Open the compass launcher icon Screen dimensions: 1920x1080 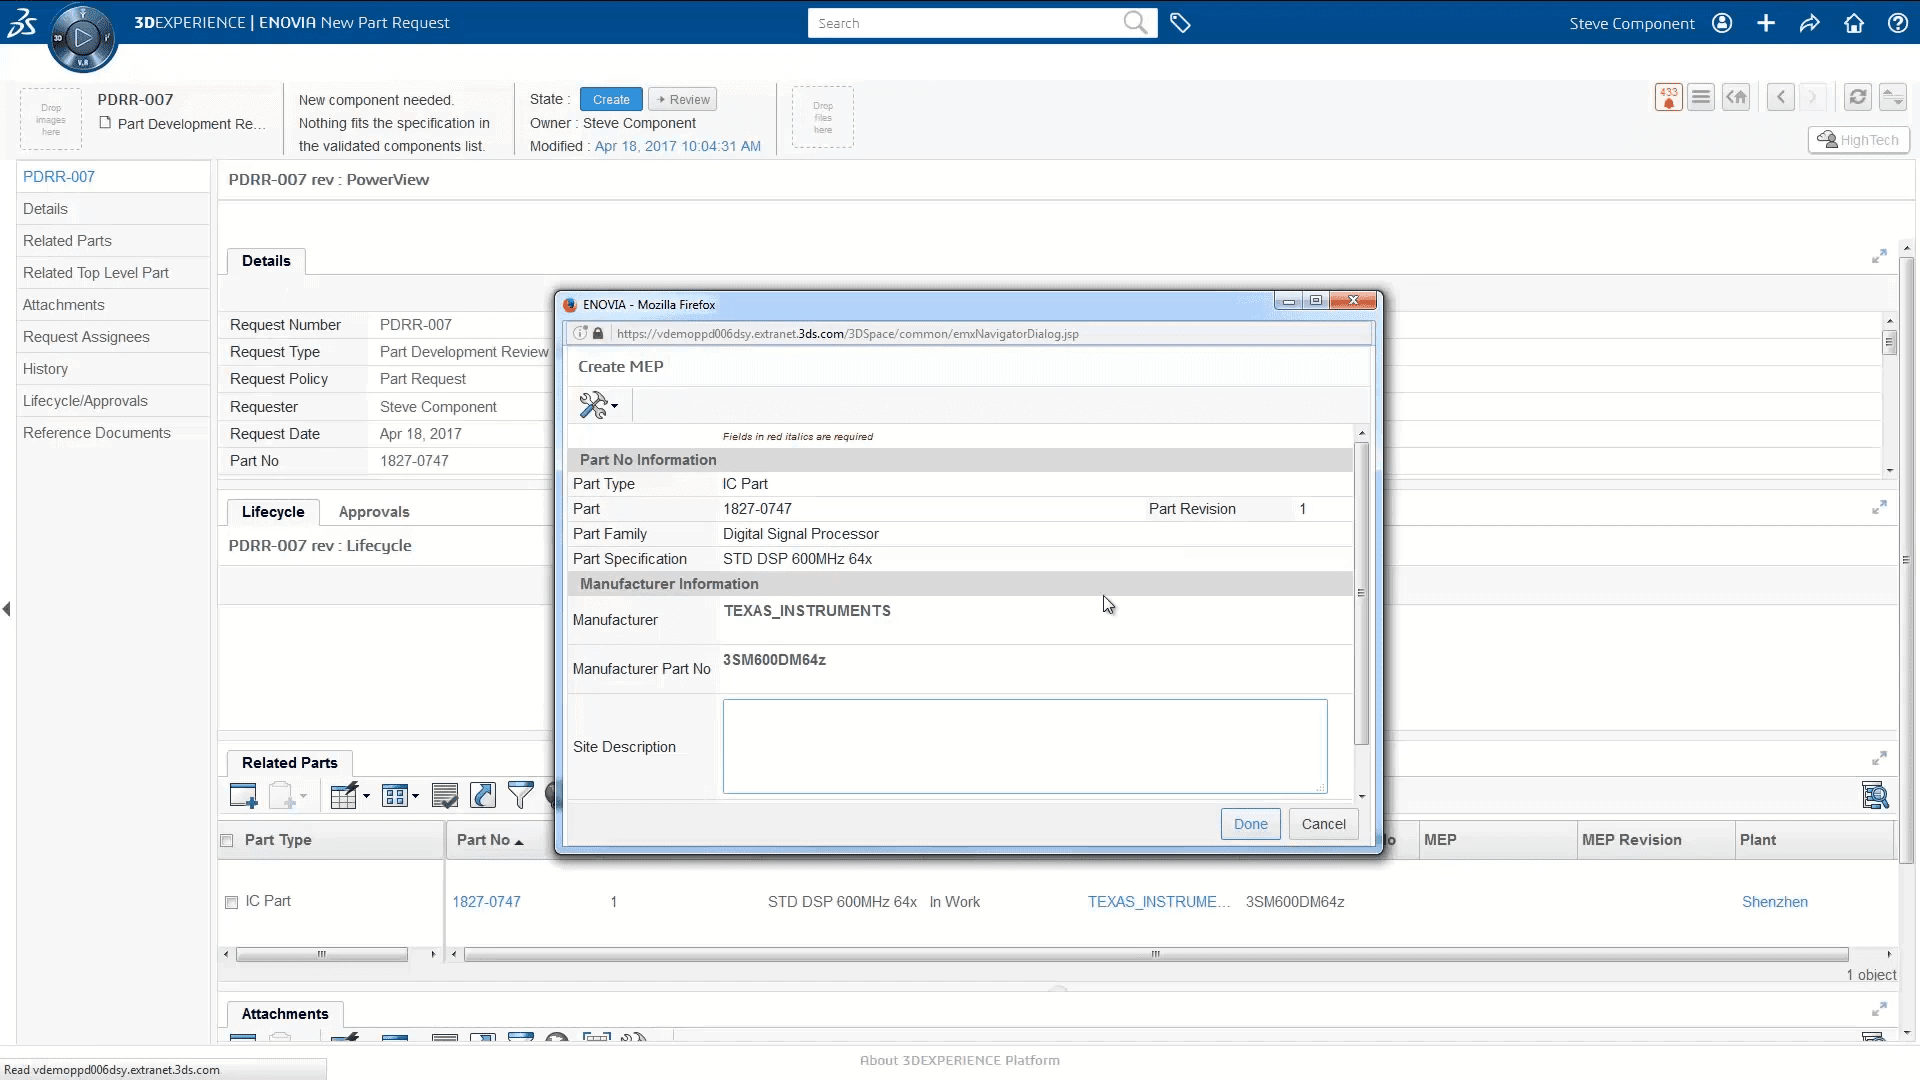(x=82, y=38)
